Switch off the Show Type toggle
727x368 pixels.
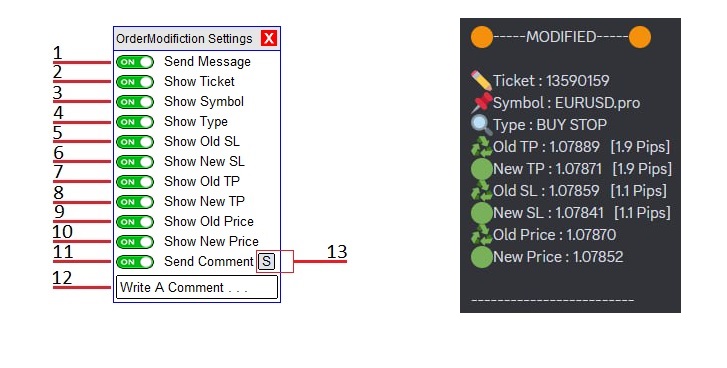tap(134, 122)
